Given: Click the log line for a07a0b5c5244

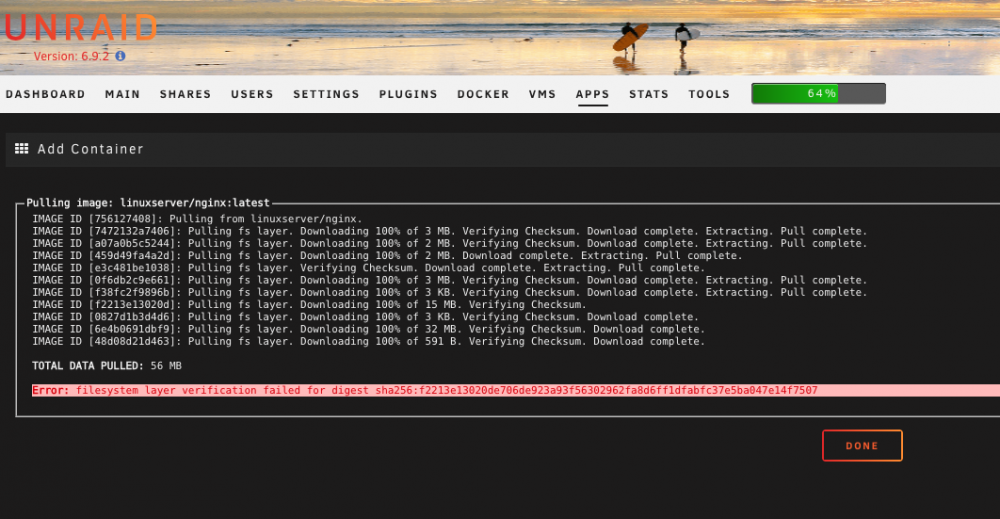Looking at the screenshot, I should click(450, 243).
